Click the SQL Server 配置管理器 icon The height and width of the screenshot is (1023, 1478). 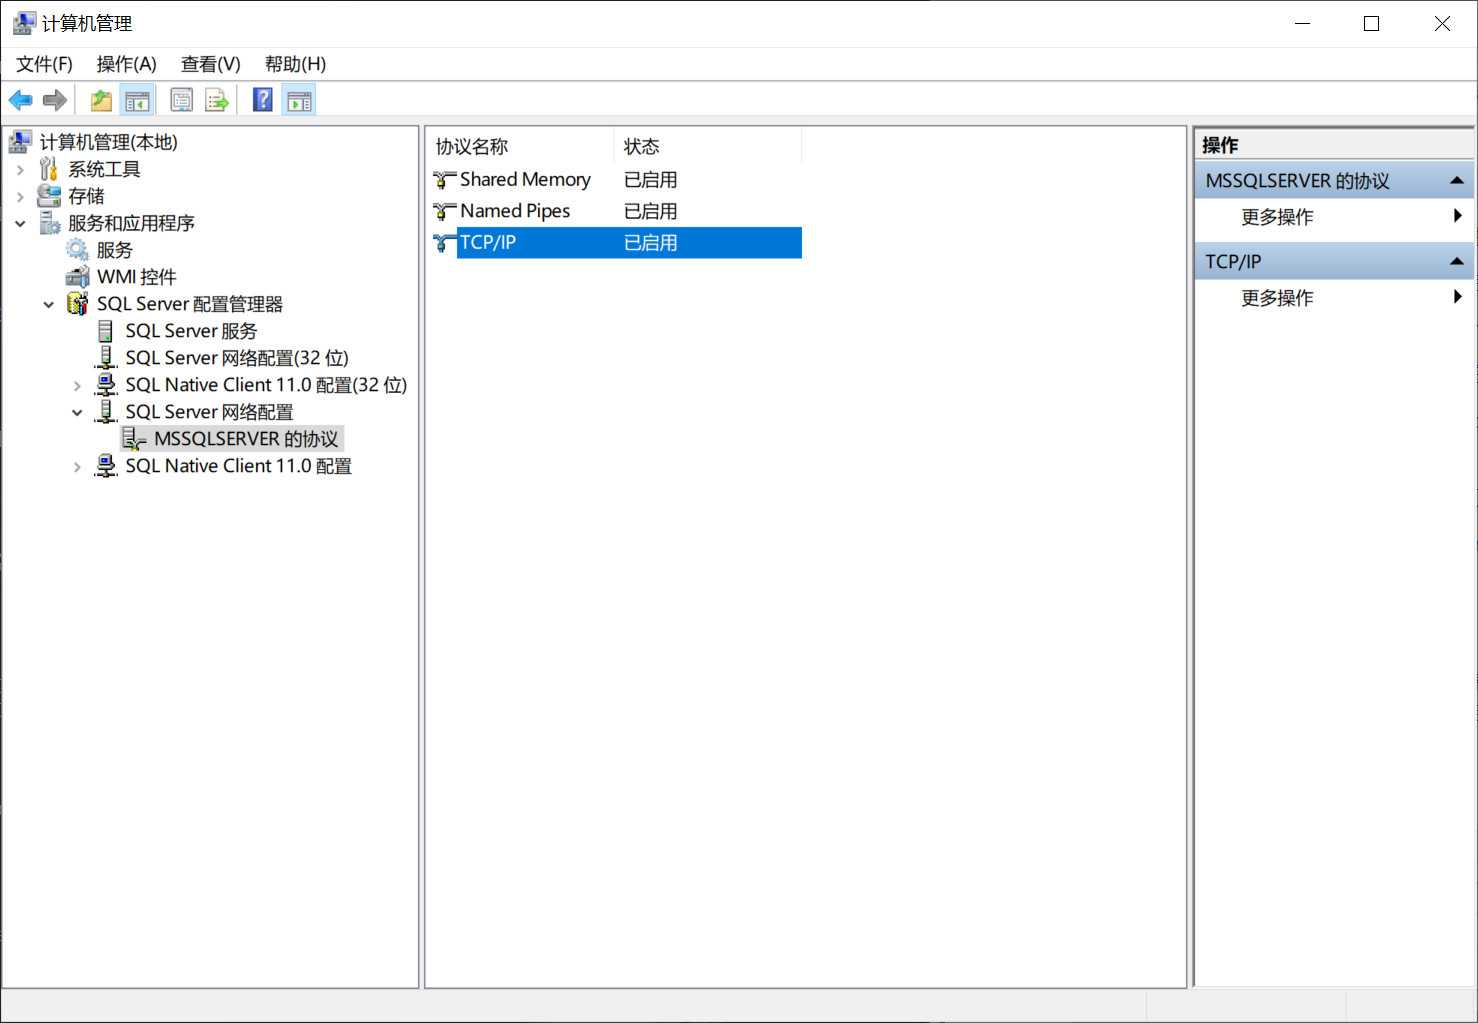point(77,304)
